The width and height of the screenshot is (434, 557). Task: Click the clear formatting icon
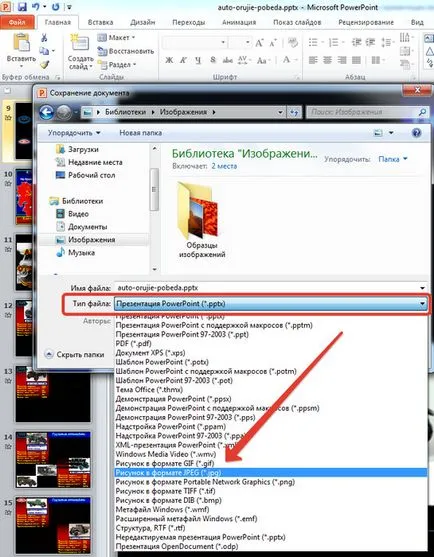click(293, 43)
